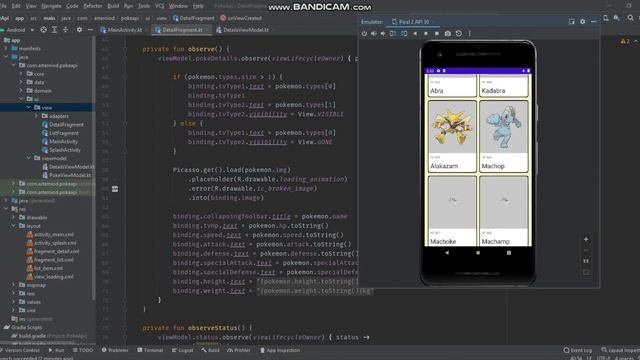Open the TODO tool window
Image resolution: width=640 pixels, height=360 pixels.
pos(83,350)
